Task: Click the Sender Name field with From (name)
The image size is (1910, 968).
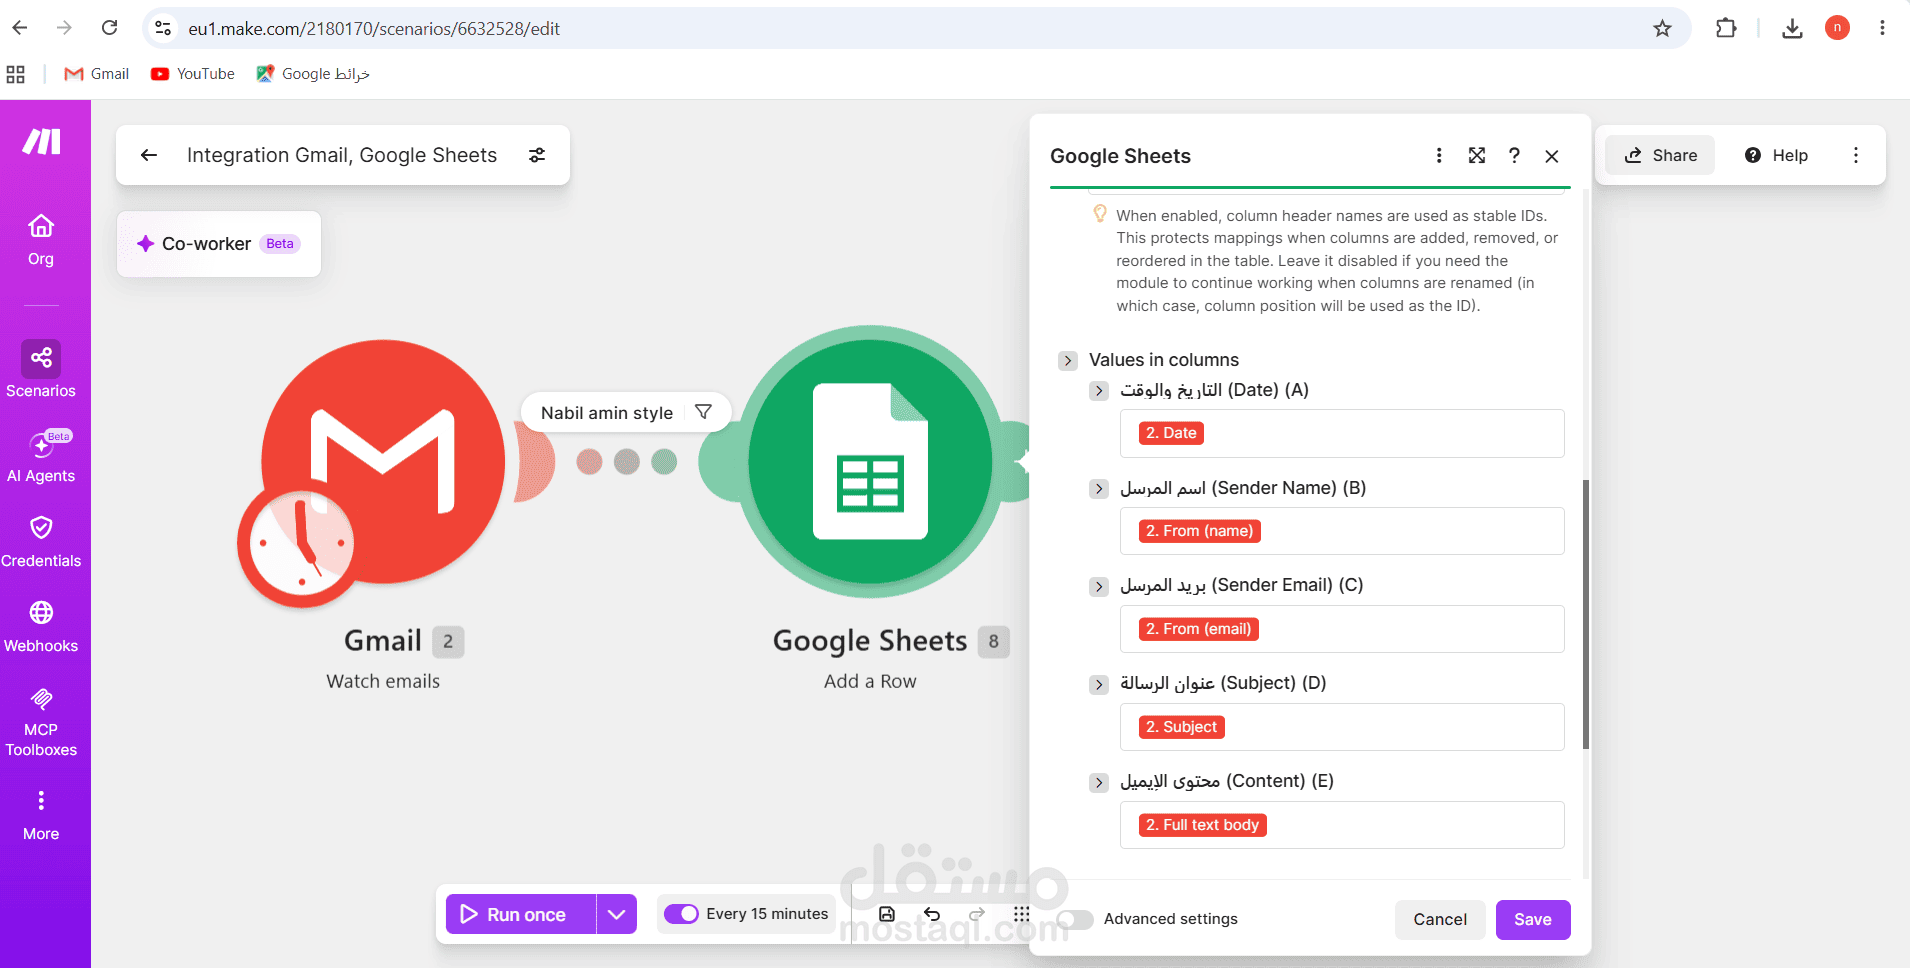Action: (x=1342, y=531)
